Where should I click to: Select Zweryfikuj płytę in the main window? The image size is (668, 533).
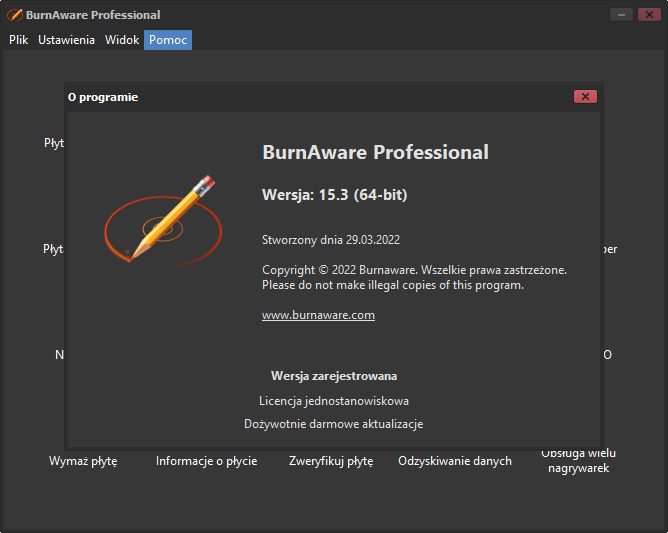coord(331,461)
